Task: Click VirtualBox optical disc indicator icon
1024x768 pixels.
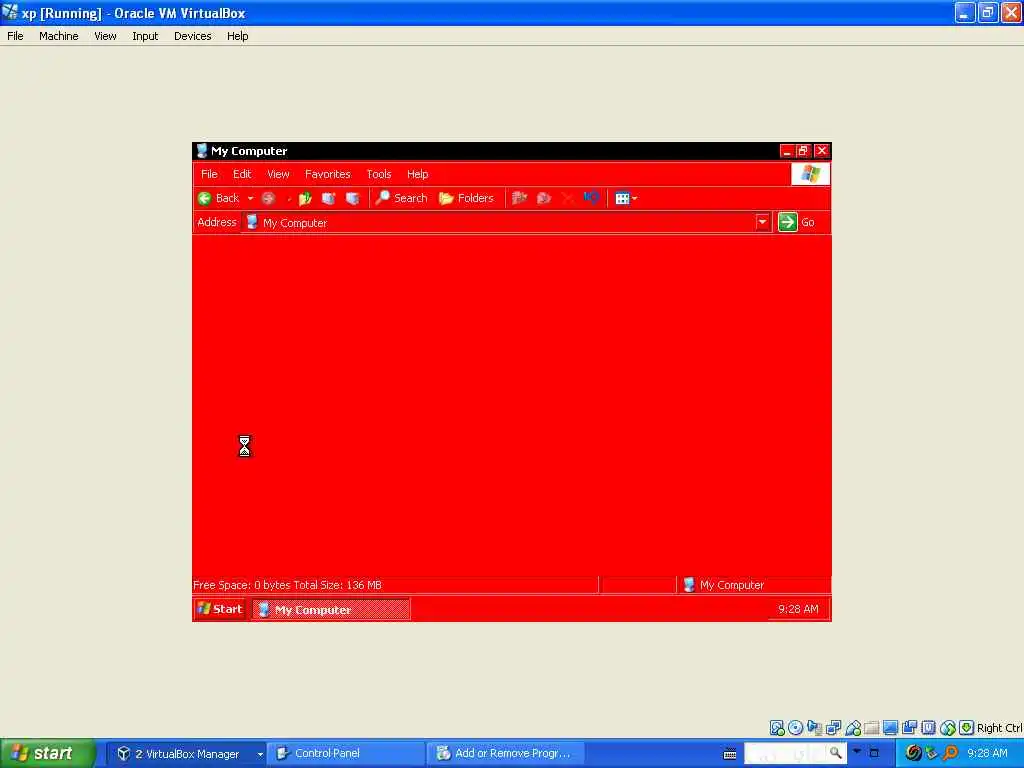Action: (795, 728)
